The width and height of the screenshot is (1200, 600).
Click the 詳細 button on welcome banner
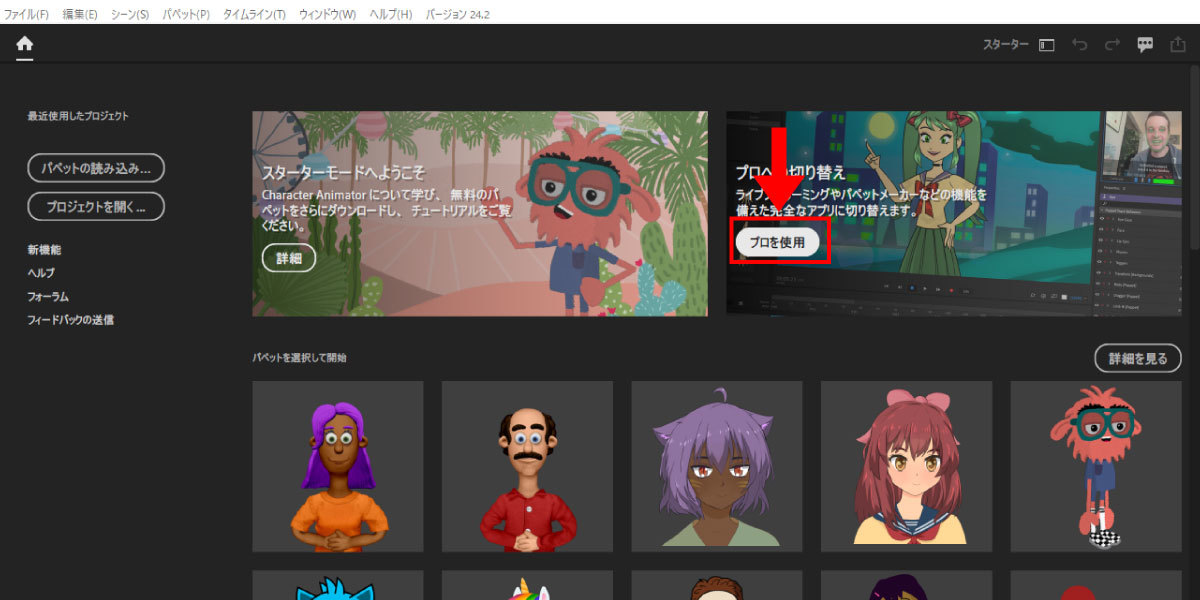click(x=289, y=258)
